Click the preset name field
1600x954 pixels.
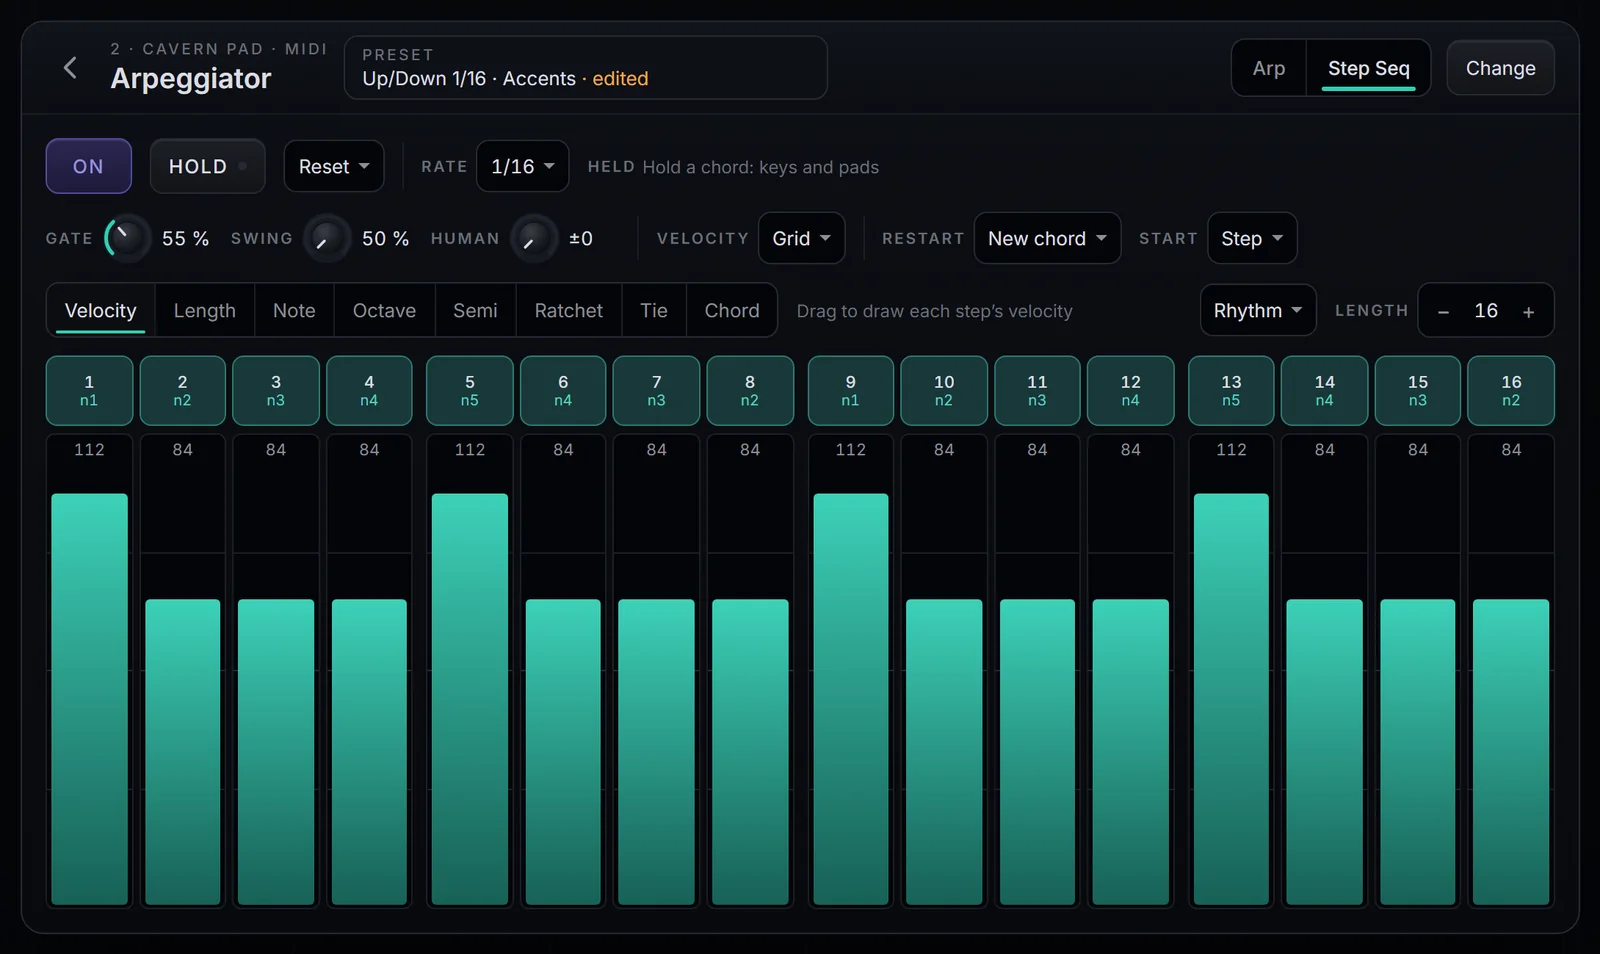[x=585, y=68]
